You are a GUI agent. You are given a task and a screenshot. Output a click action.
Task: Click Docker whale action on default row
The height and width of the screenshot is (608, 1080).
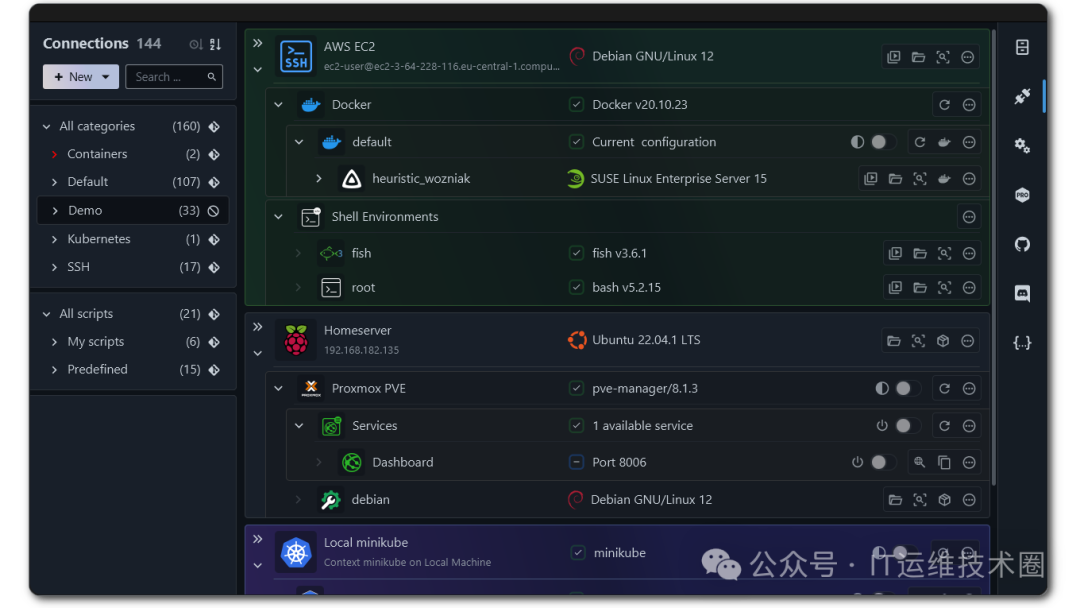click(x=944, y=142)
